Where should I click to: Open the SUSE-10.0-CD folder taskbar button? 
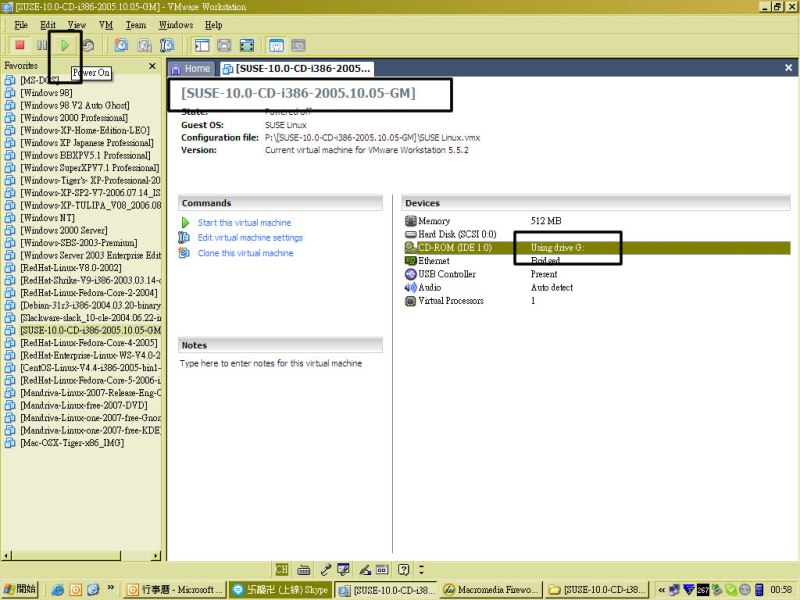tap(597, 590)
